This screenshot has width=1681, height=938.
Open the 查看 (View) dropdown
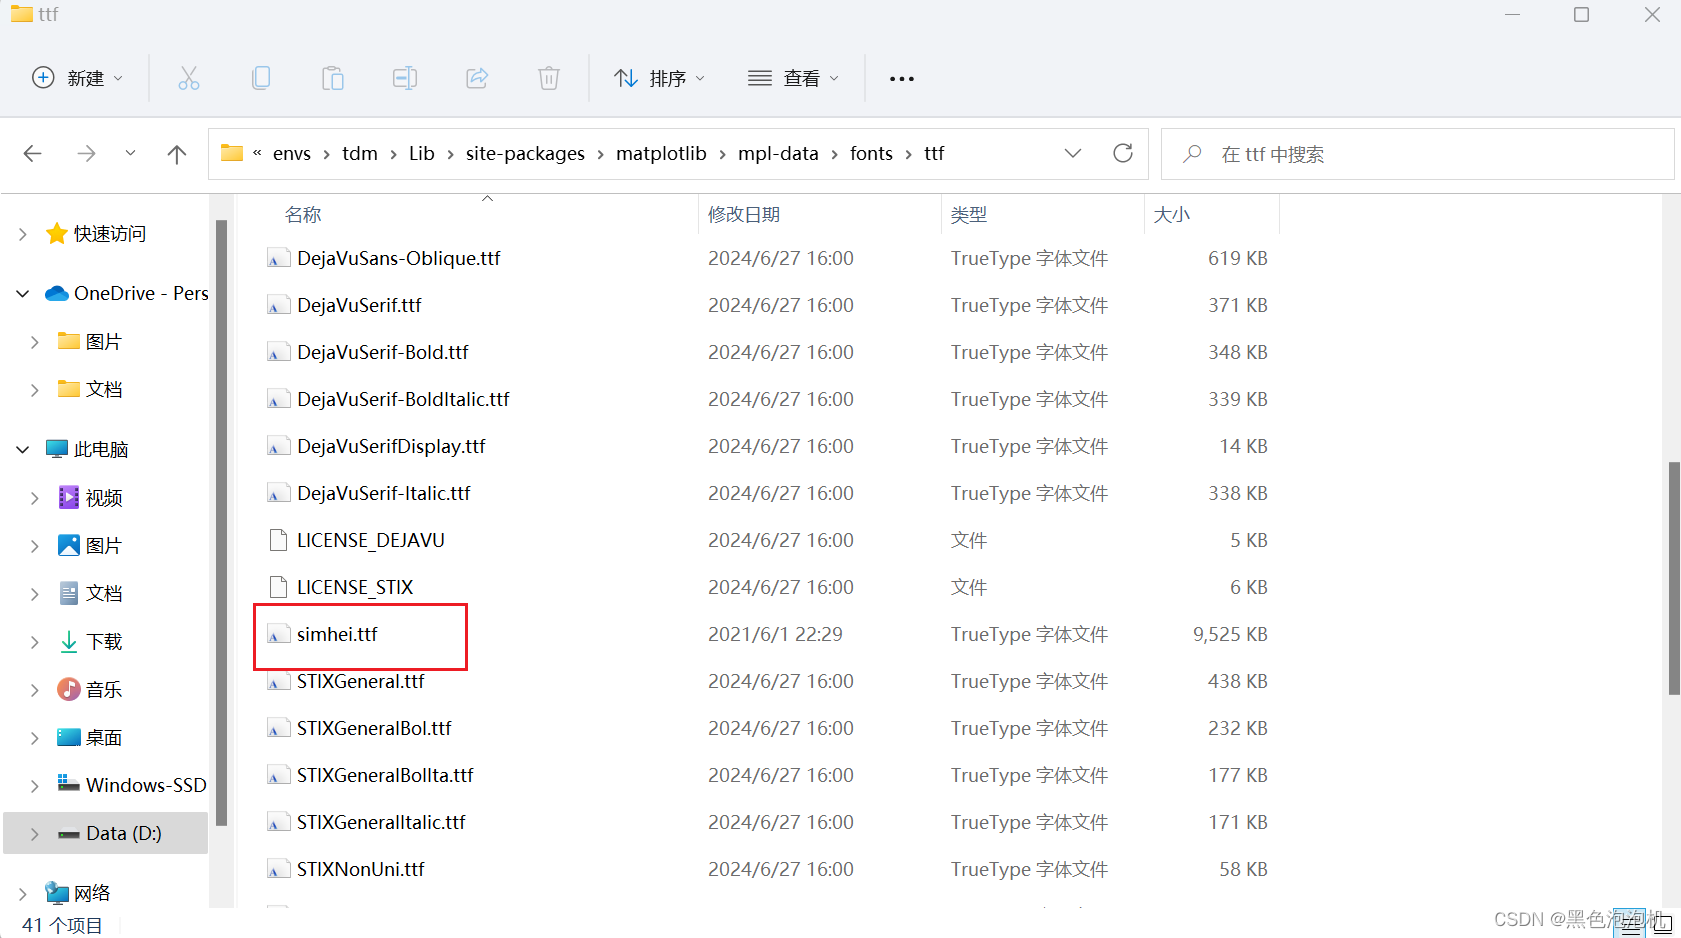tap(793, 78)
